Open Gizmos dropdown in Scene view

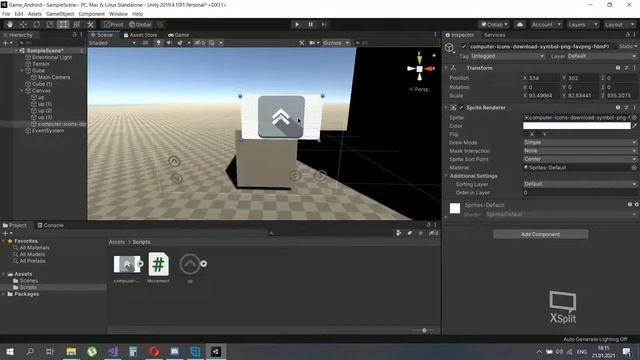(x=336, y=43)
